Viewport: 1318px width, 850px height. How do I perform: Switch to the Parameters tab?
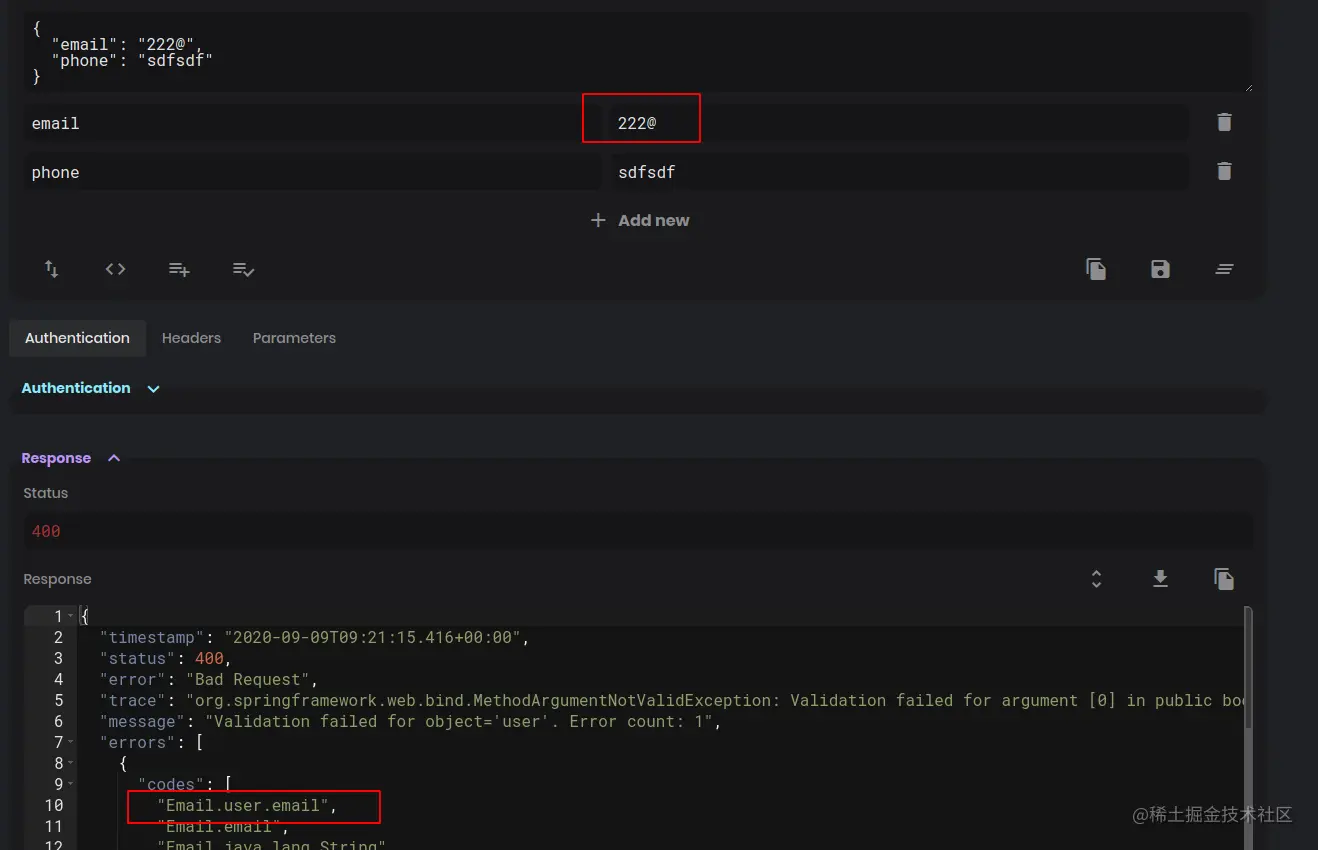coord(294,338)
